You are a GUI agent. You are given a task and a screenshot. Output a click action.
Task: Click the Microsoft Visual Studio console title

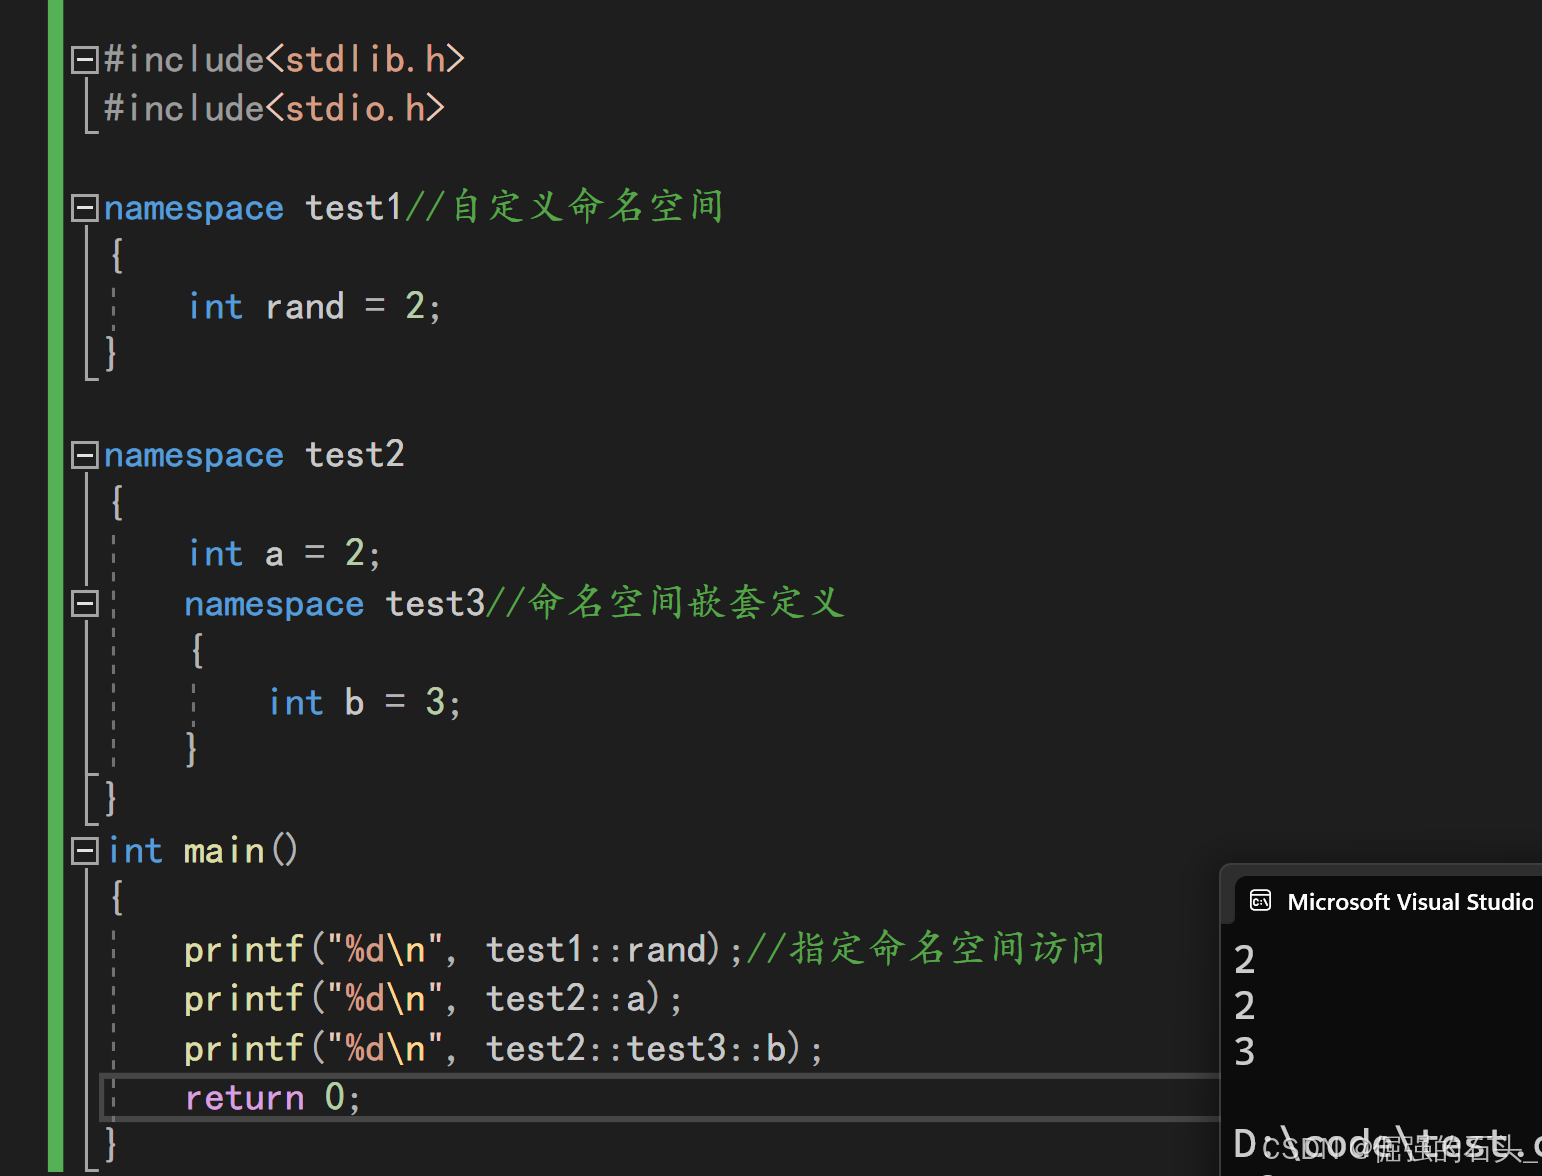pyautogui.click(x=1409, y=902)
